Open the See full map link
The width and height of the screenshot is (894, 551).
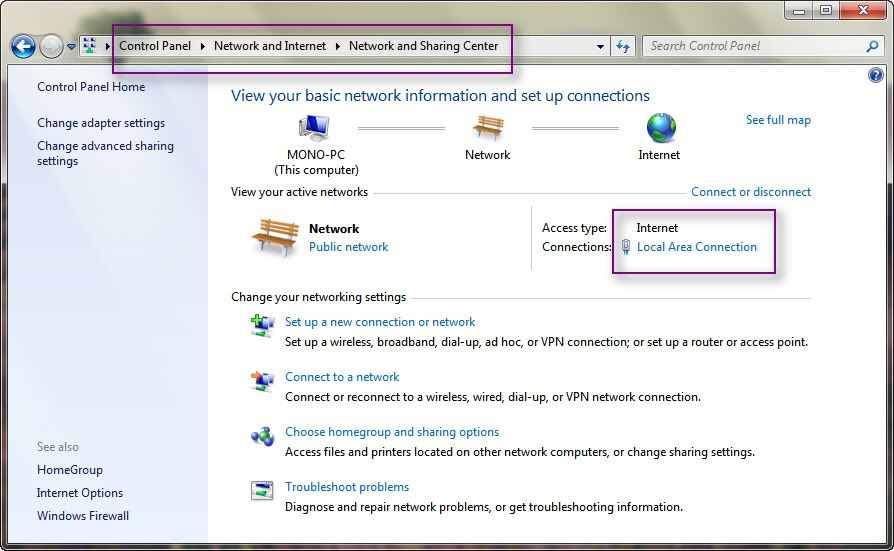click(778, 120)
